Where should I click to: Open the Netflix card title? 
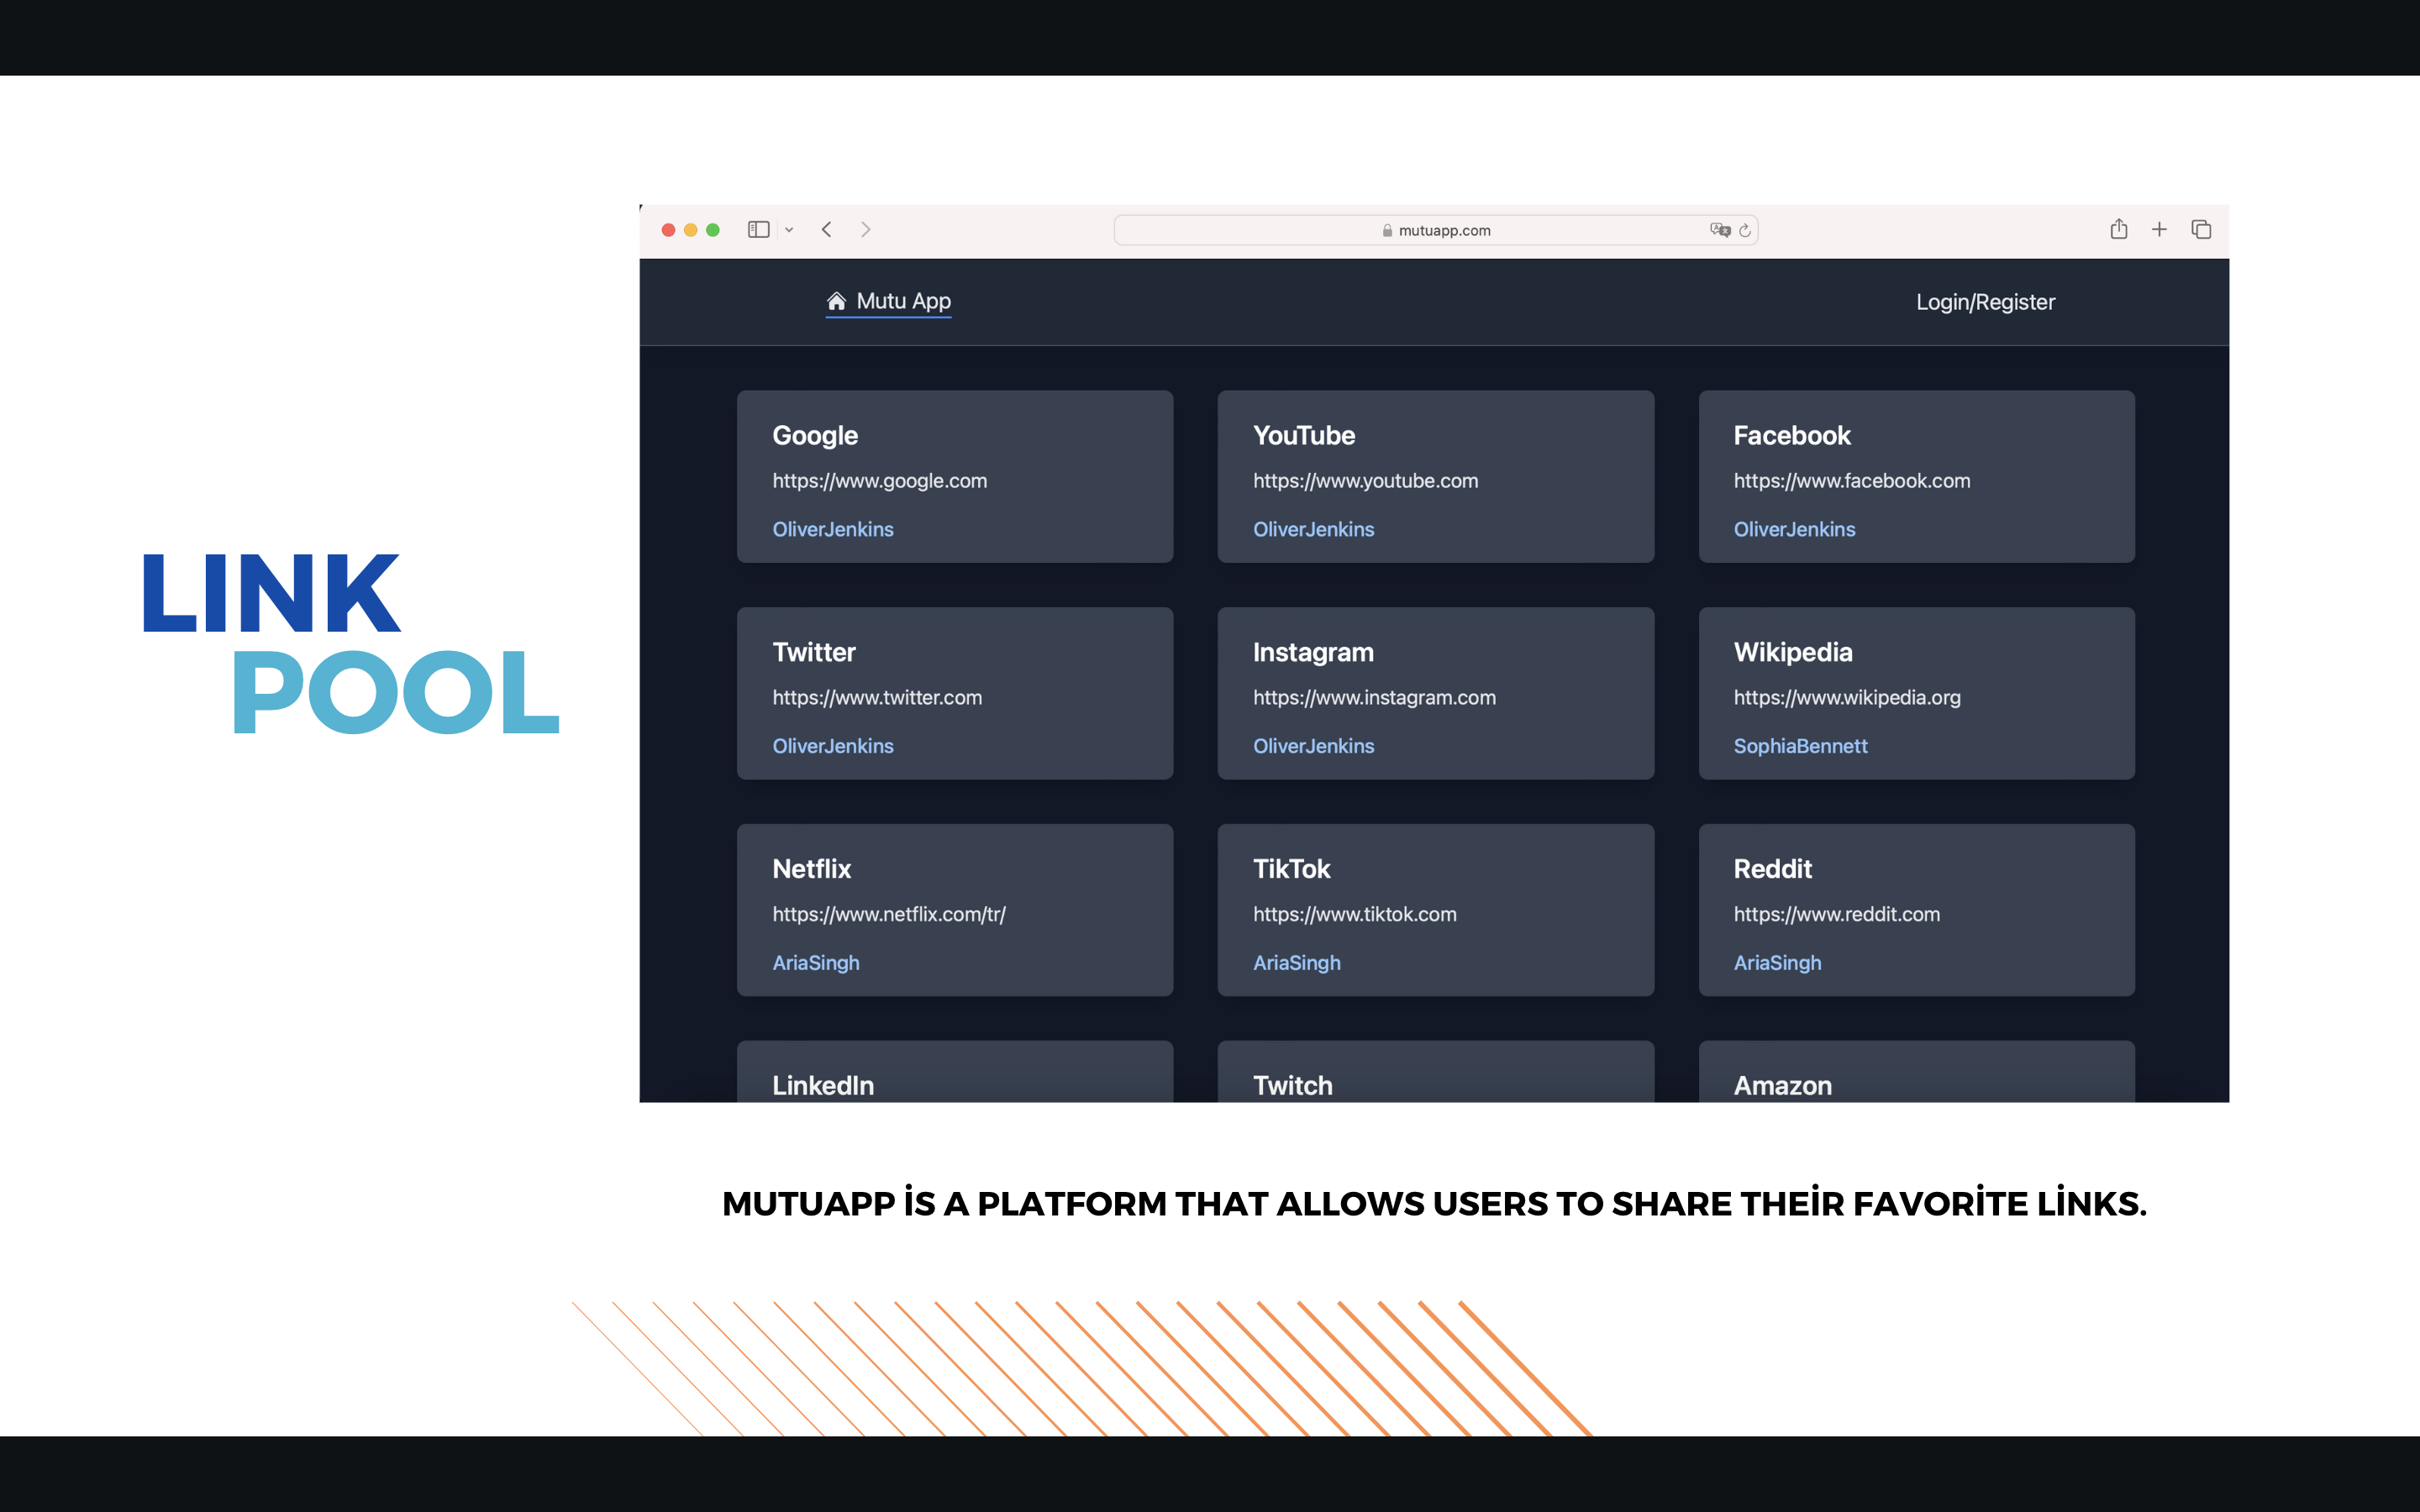point(811,869)
